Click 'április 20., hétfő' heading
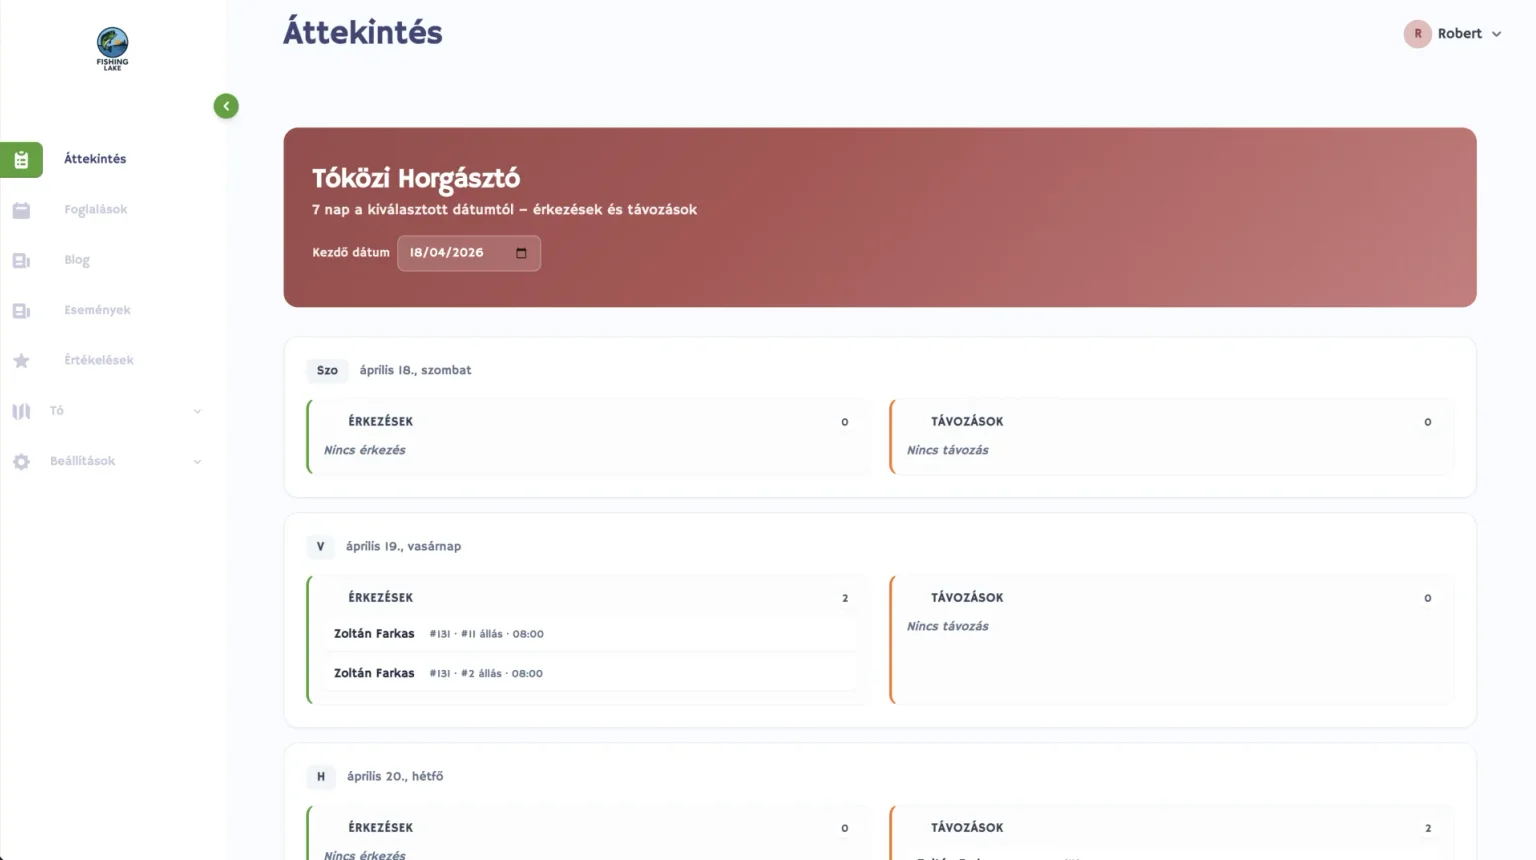 [395, 776]
